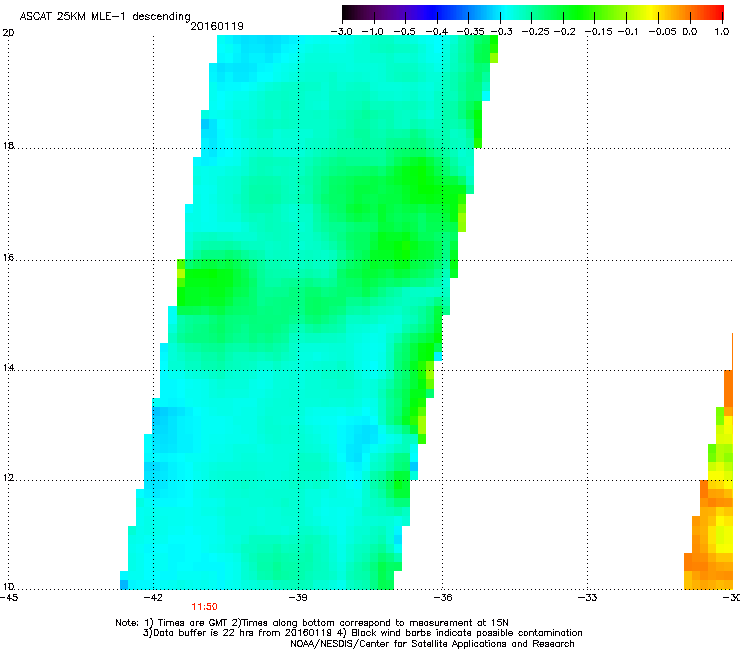This screenshot has width=740, height=650.
Task: Click the yellow section of the color scale
Action: tap(651, 12)
